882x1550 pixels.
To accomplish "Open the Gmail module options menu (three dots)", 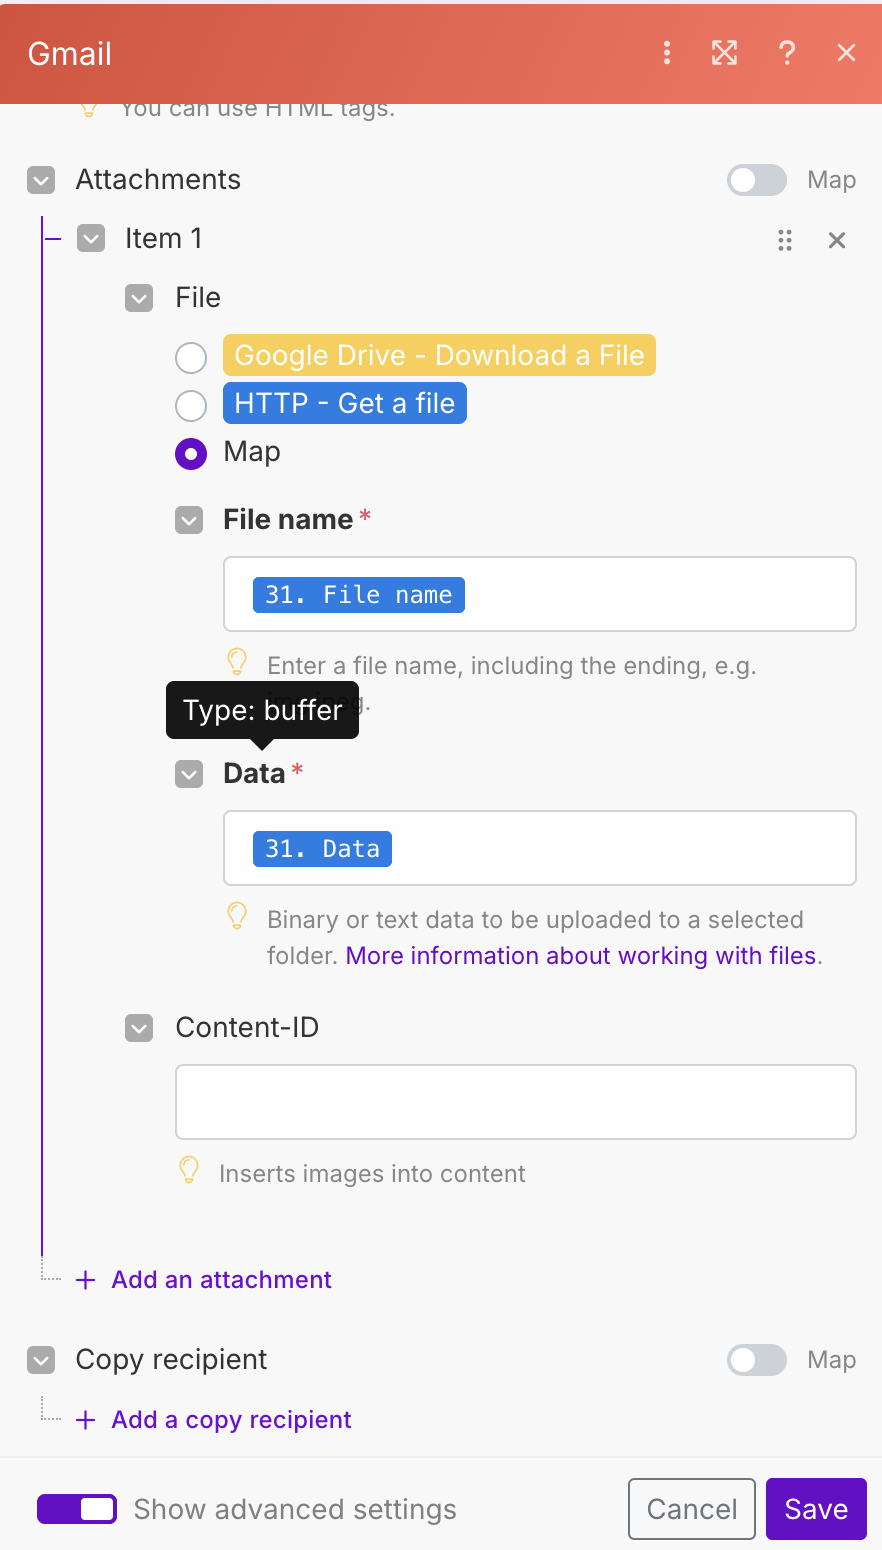I will click(667, 53).
